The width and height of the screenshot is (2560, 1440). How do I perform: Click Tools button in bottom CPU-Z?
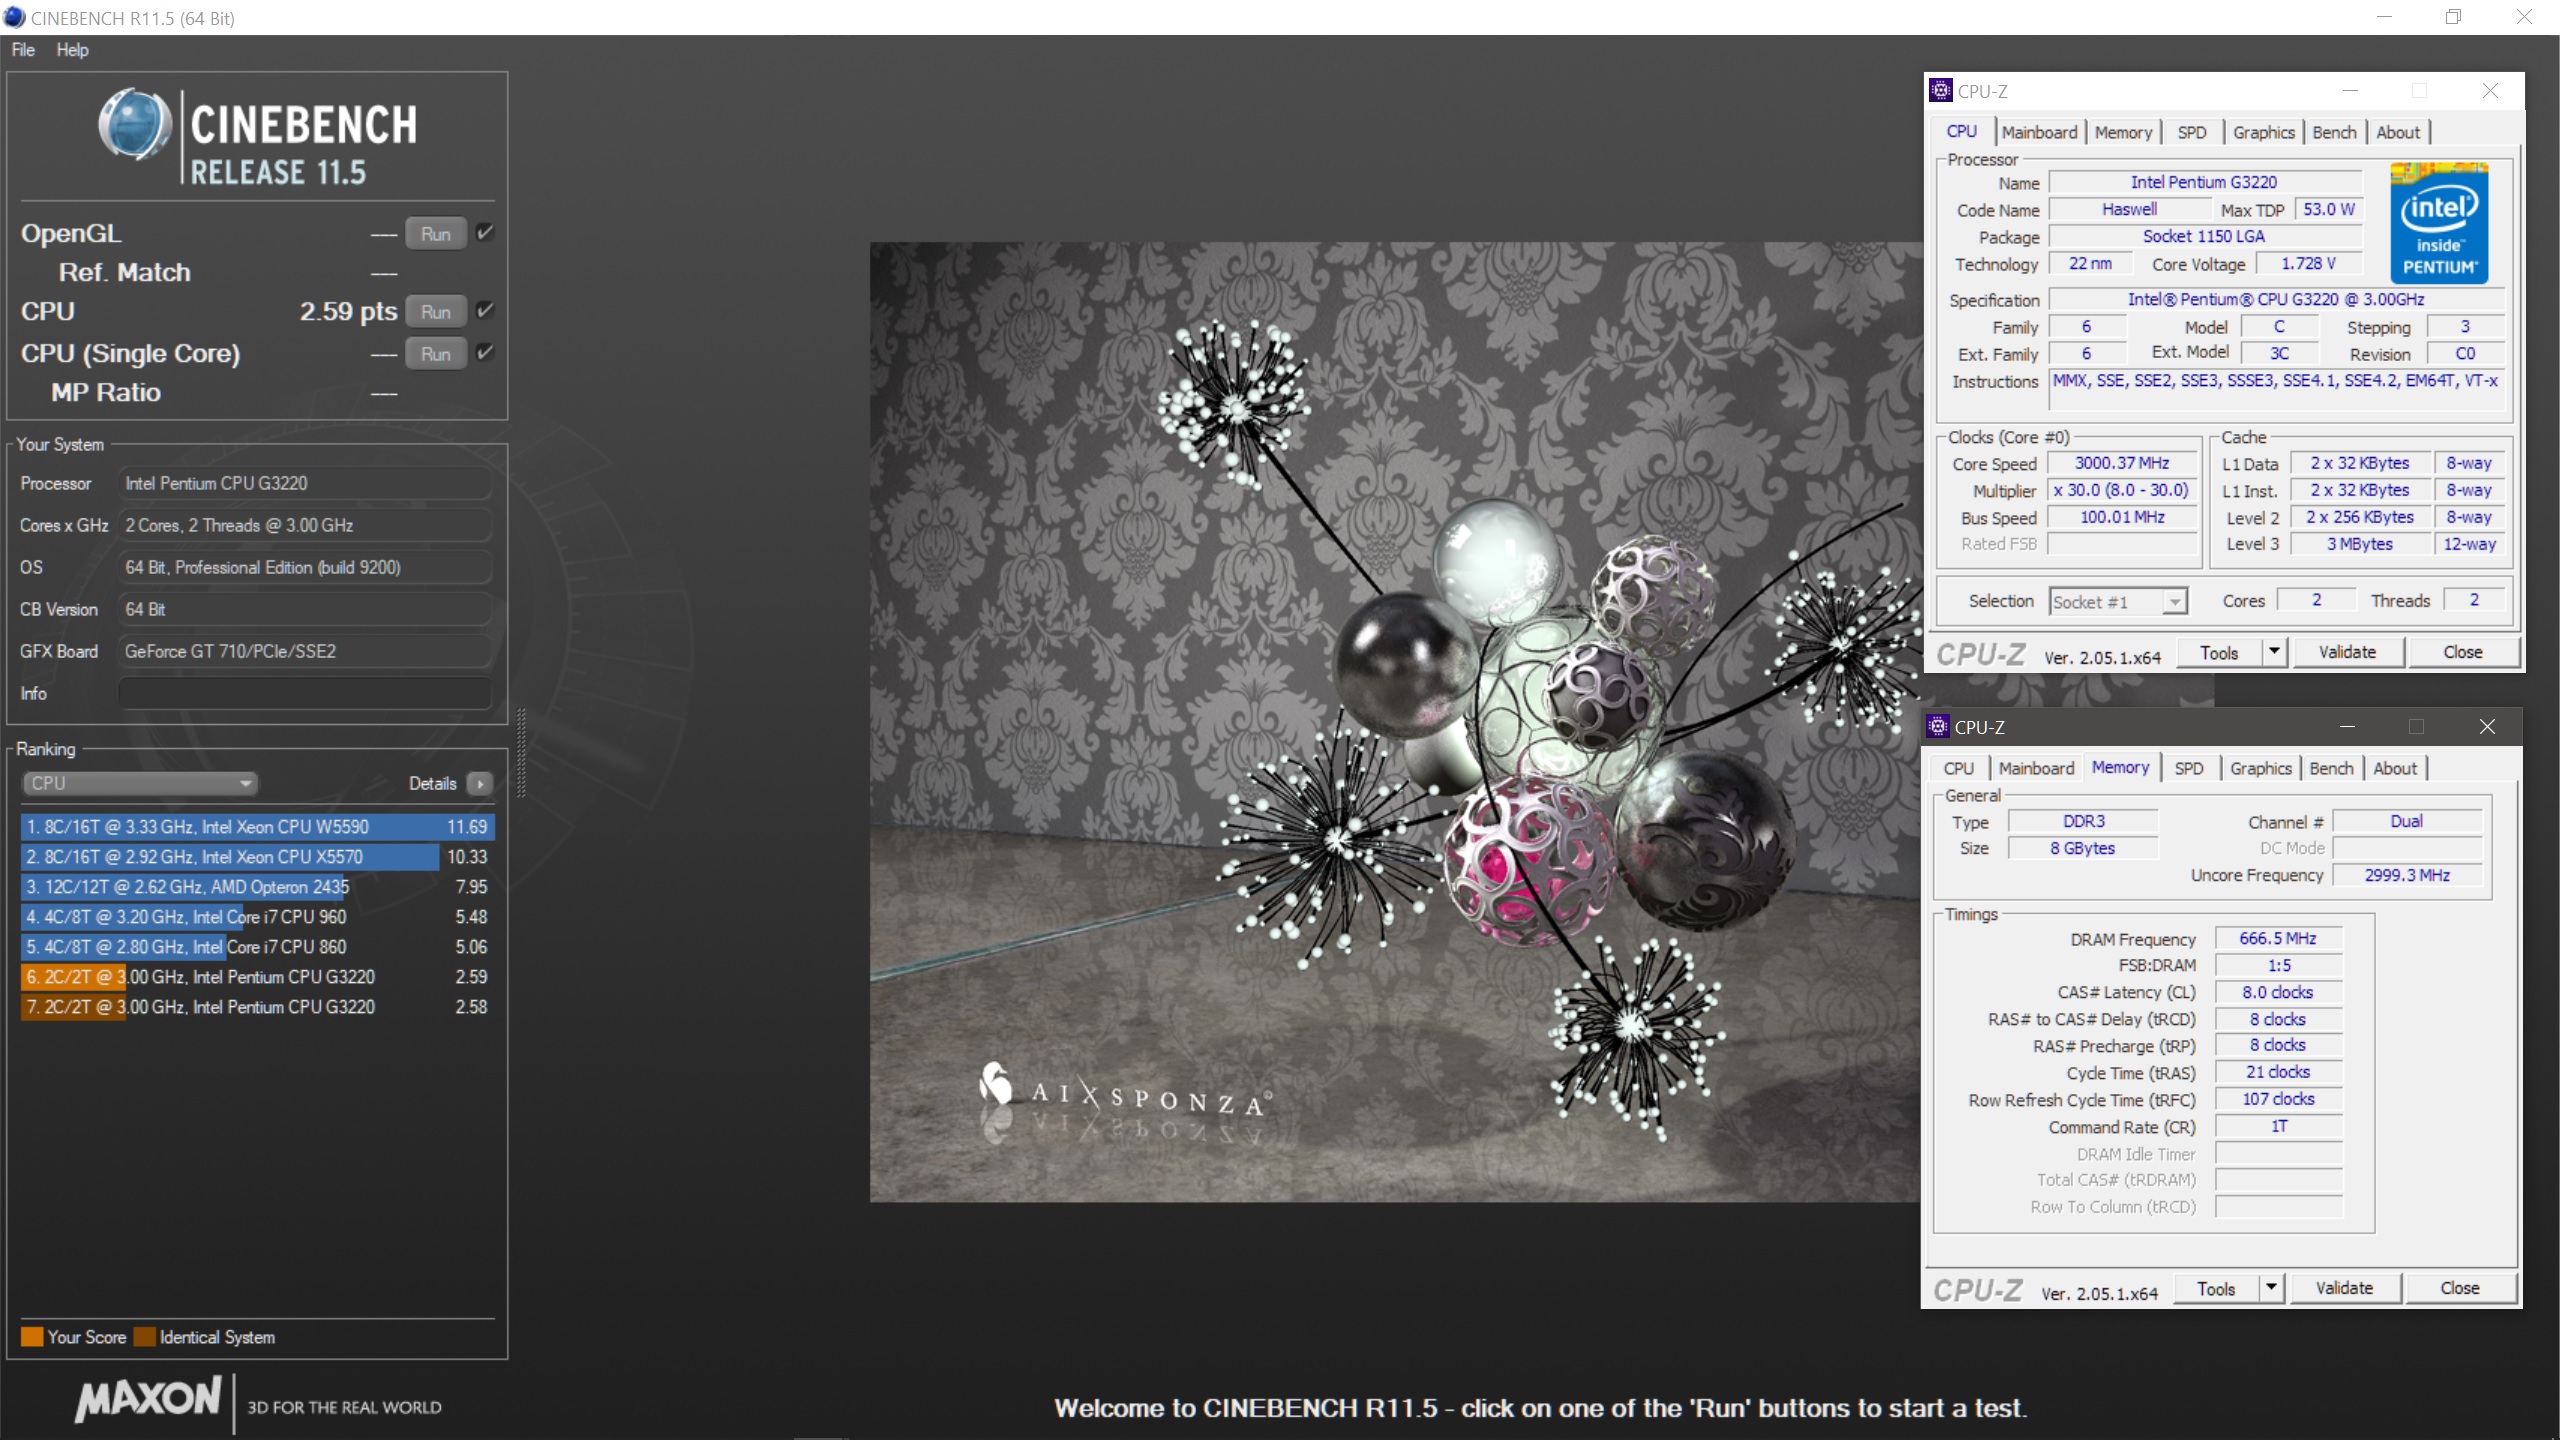(2216, 1288)
